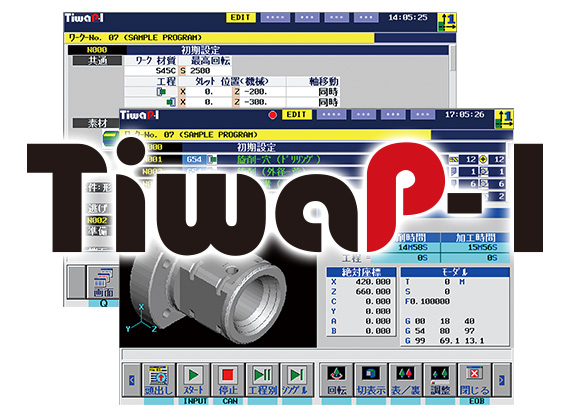The width and height of the screenshot is (568, 420).
Task: Click the **** status box in front window
Action: pyautogui.click(x=331, y=115)
